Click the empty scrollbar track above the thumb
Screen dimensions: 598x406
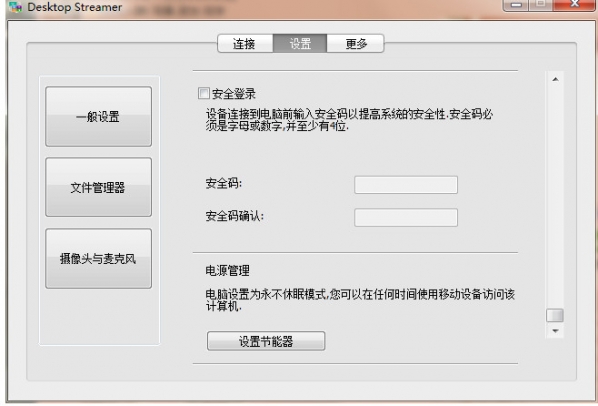[x=555, y=196]
